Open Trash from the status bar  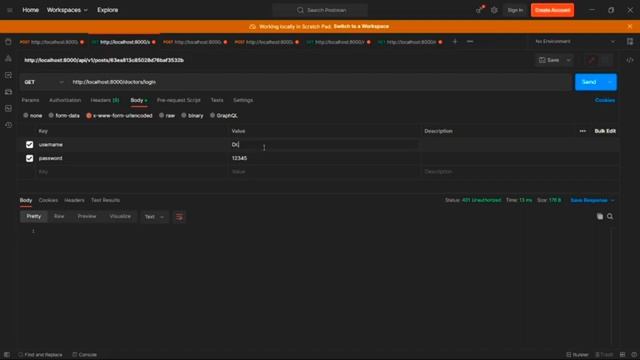point(604,355)
